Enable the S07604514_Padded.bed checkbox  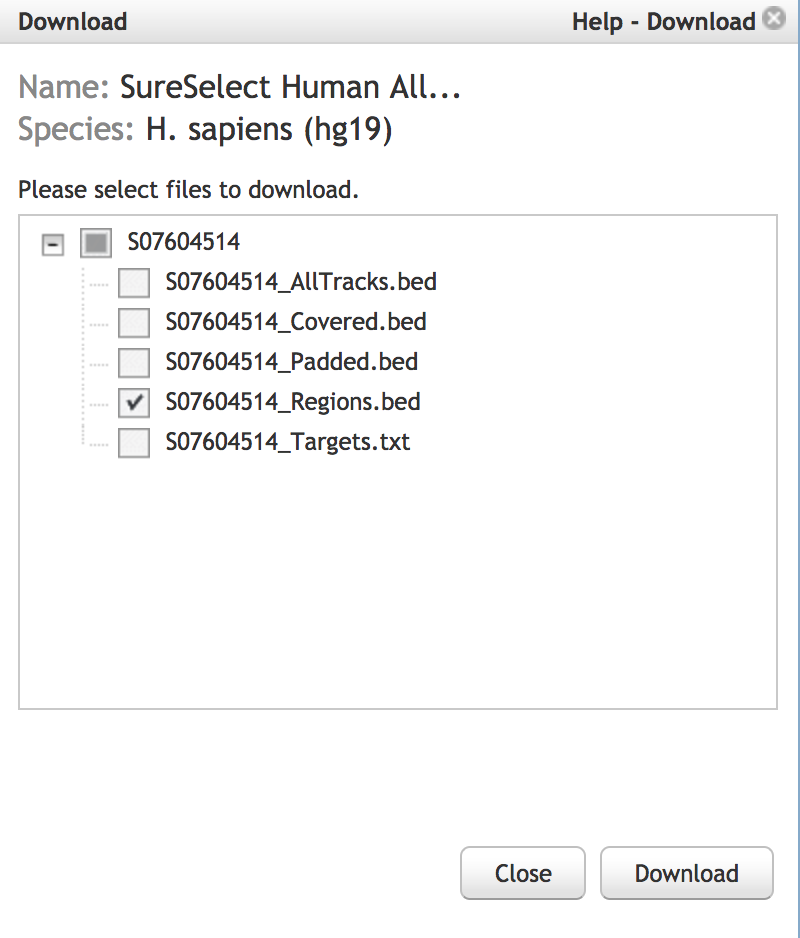coord(134,363)
